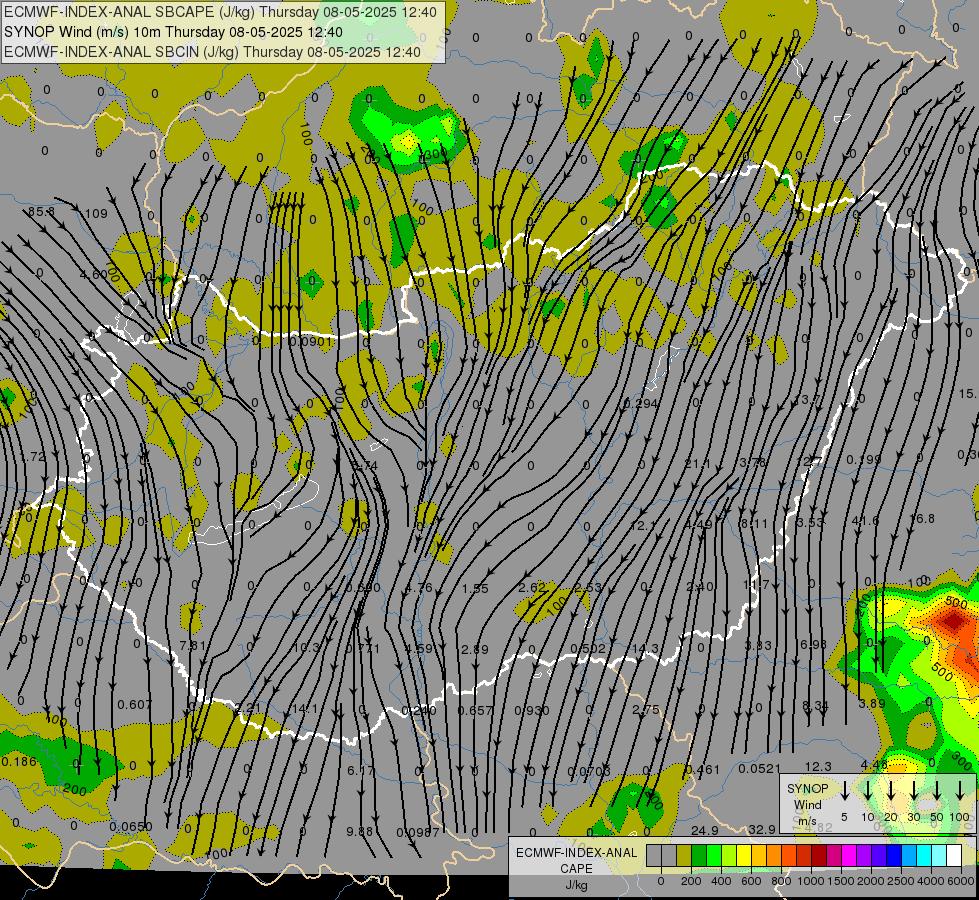Click the 5 m/s wind arrow in legend

click(x=845, y=791)
